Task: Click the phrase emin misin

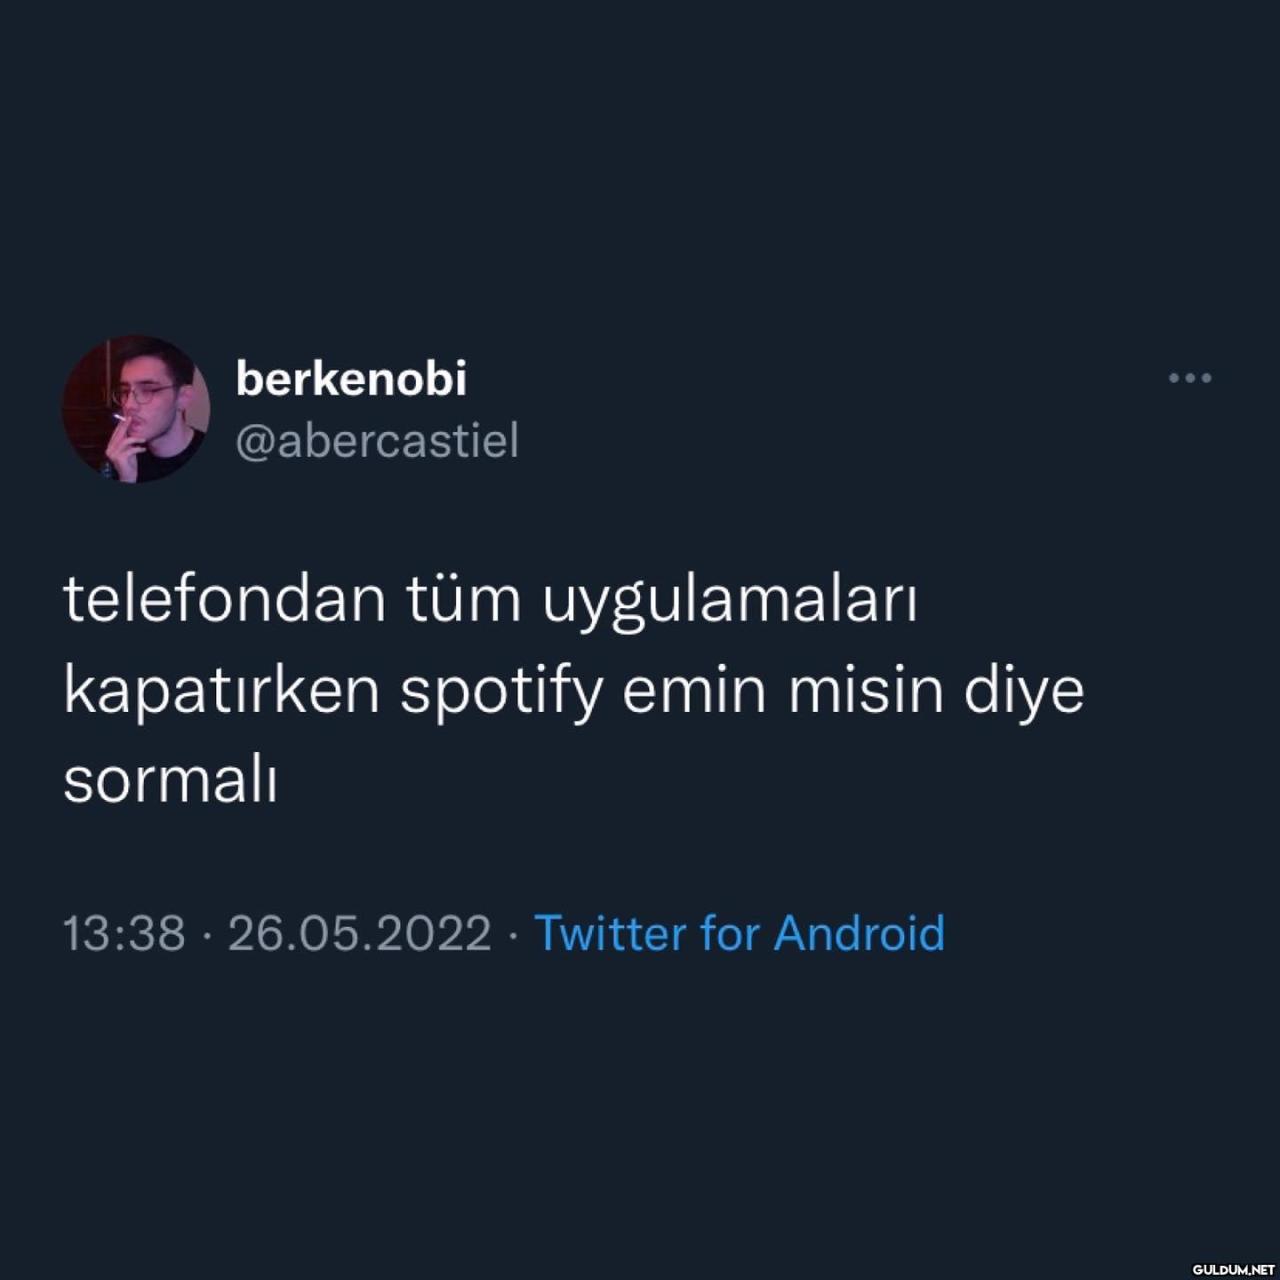Action: tap(783, 690)
